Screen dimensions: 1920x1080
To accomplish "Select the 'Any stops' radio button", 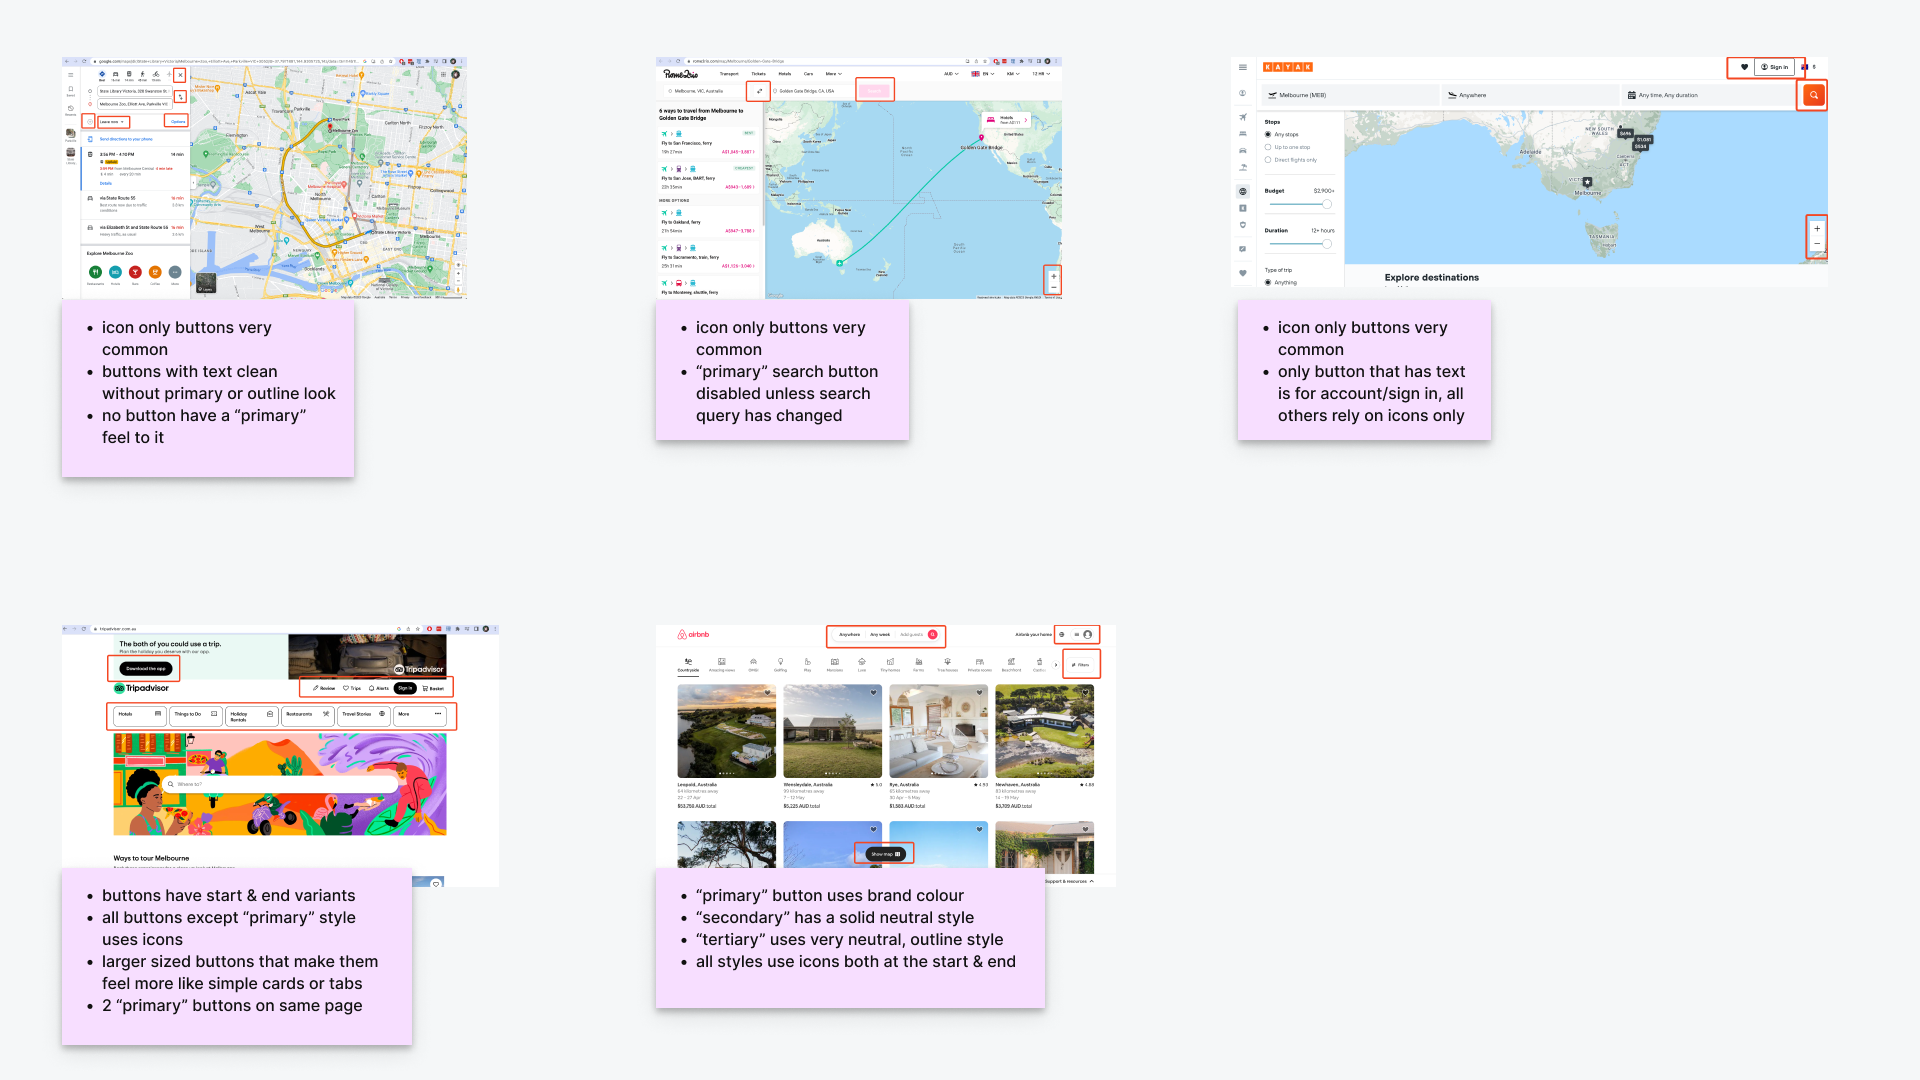I will [1268, 134].
